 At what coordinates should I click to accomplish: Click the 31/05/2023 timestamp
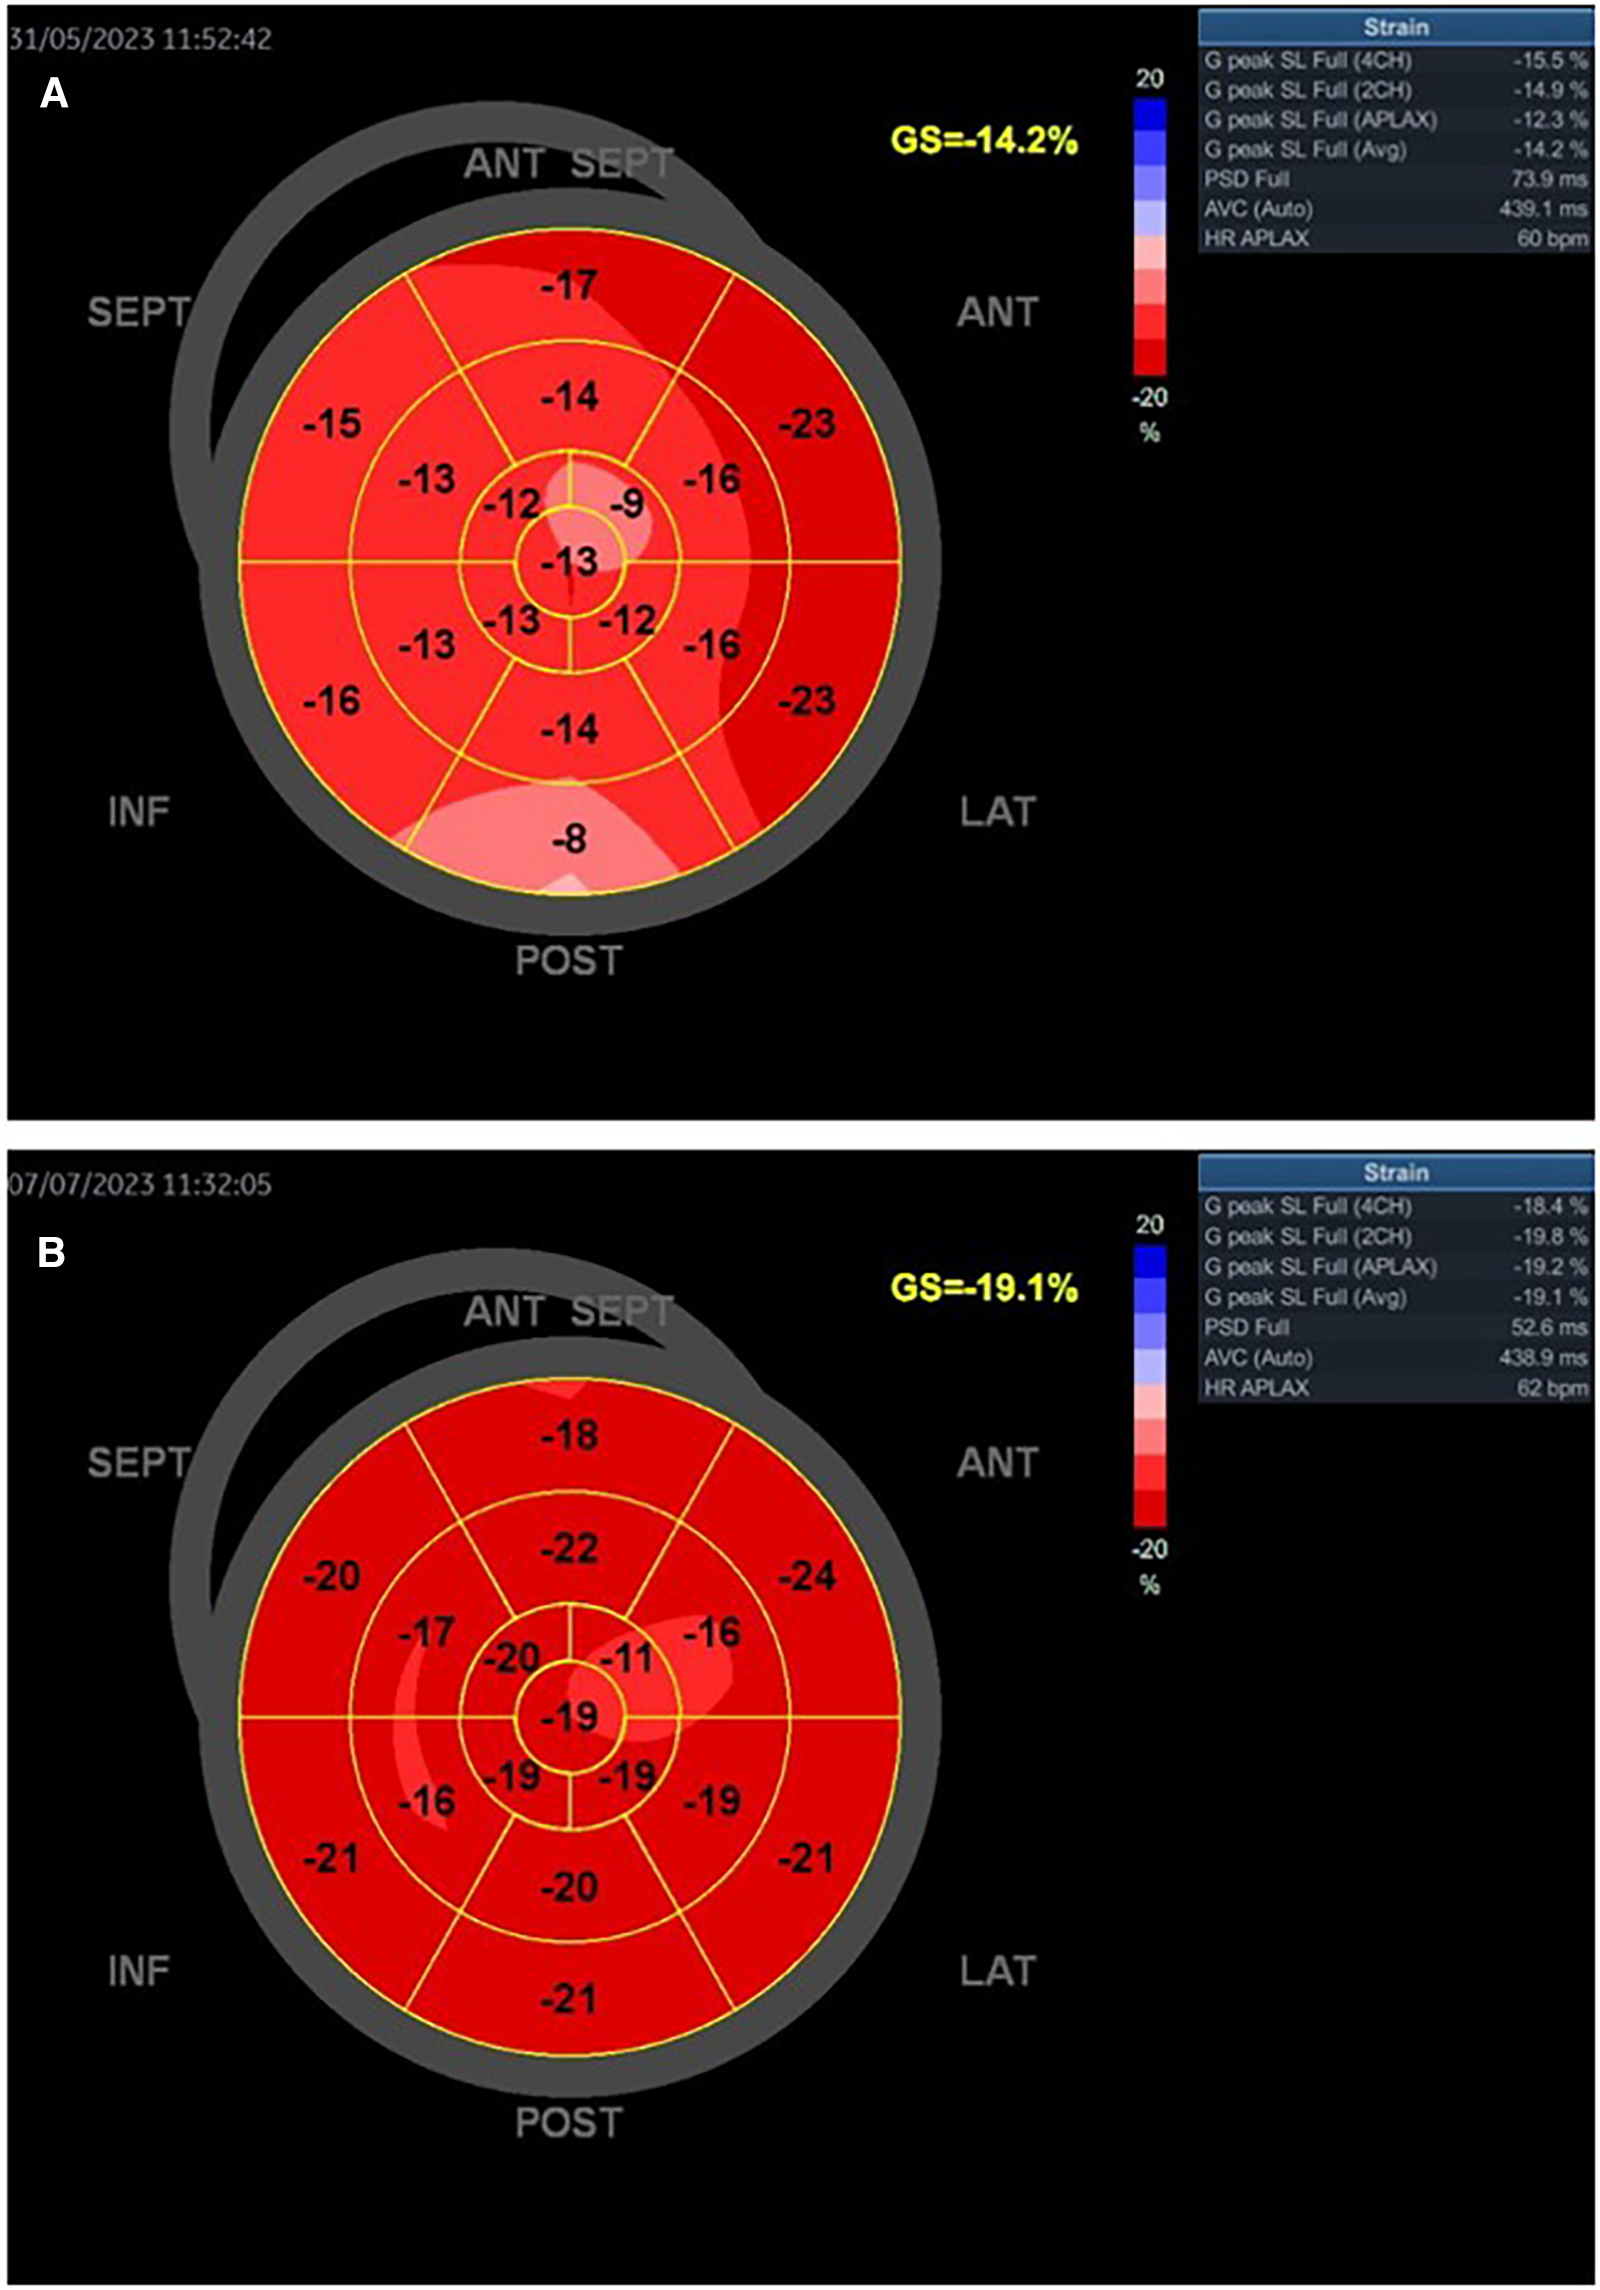point(140,39)
